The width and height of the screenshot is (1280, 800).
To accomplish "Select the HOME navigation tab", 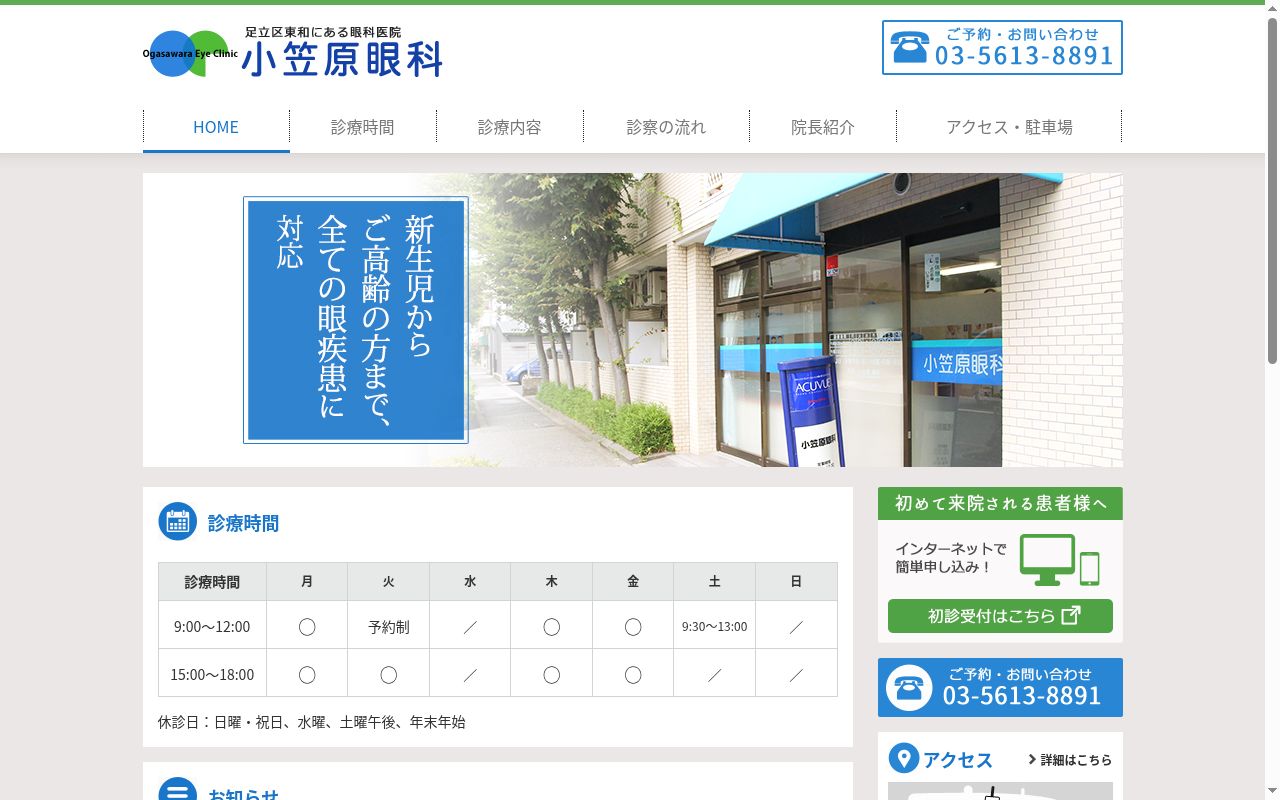I will 216,127.
